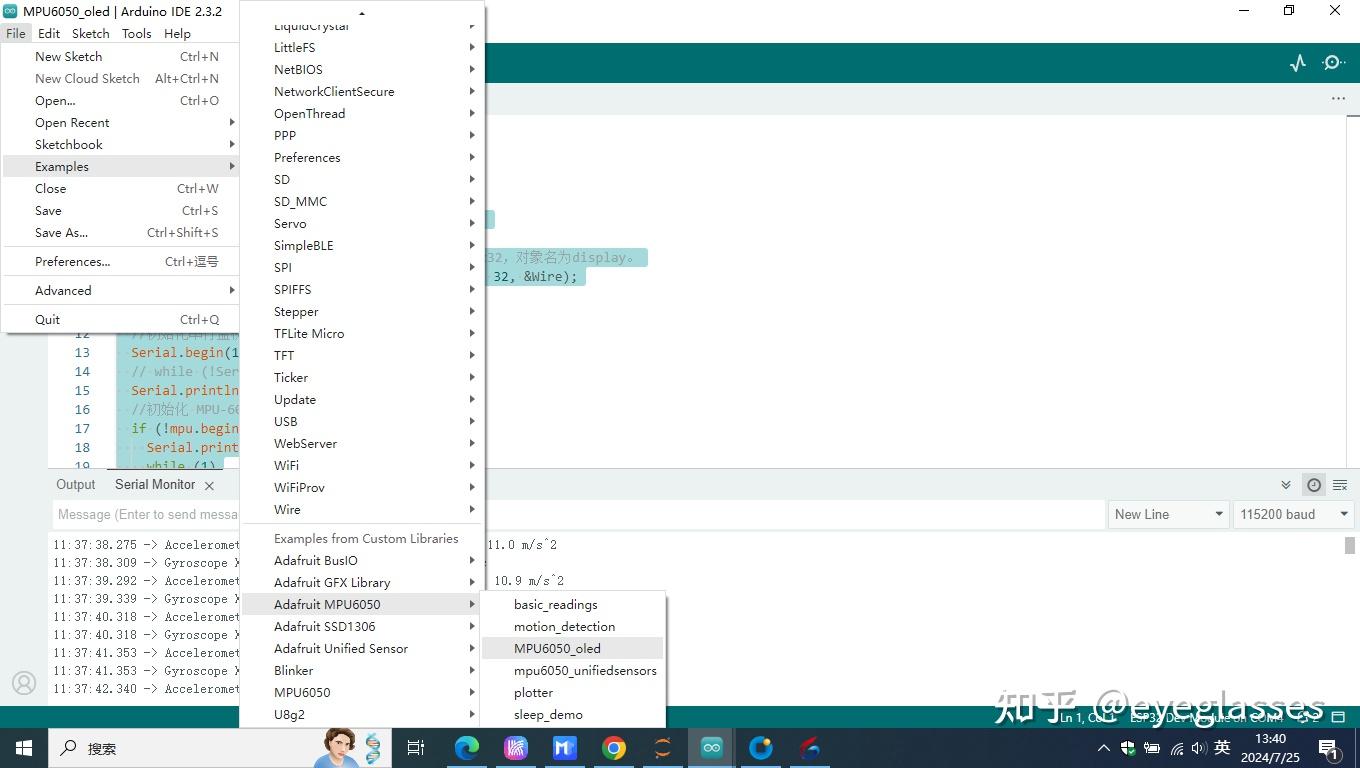Open the blue-orange round taskbar app
The width and height of the screenshot is (1360, 768).
coord(761,748)
